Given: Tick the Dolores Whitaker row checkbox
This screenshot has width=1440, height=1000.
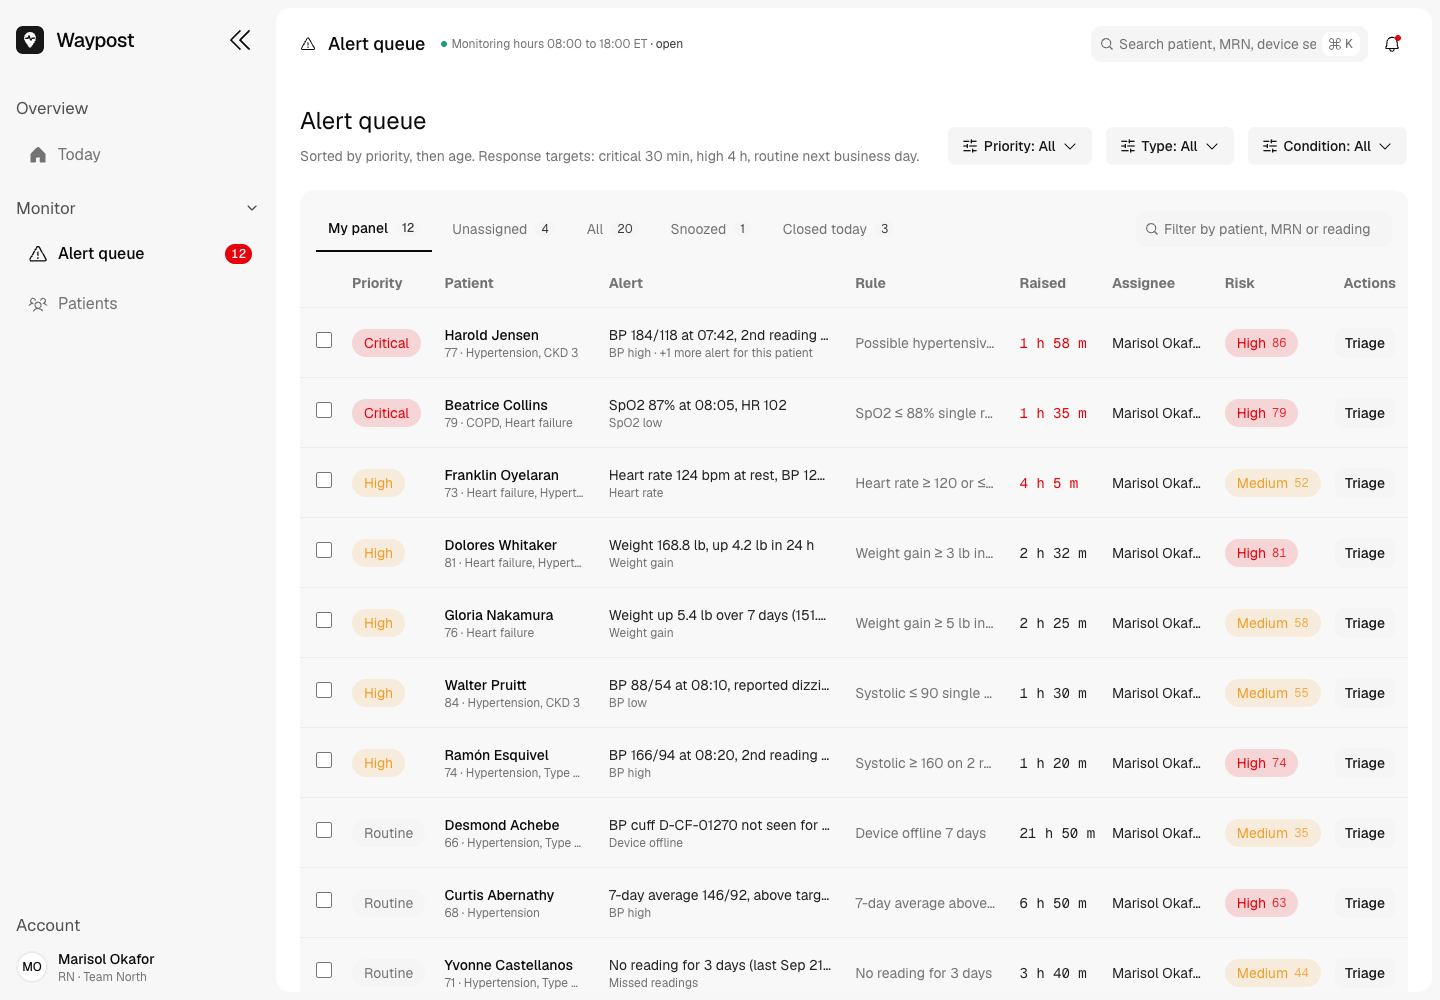Looking at the screenshot, I should click(324, 550).
